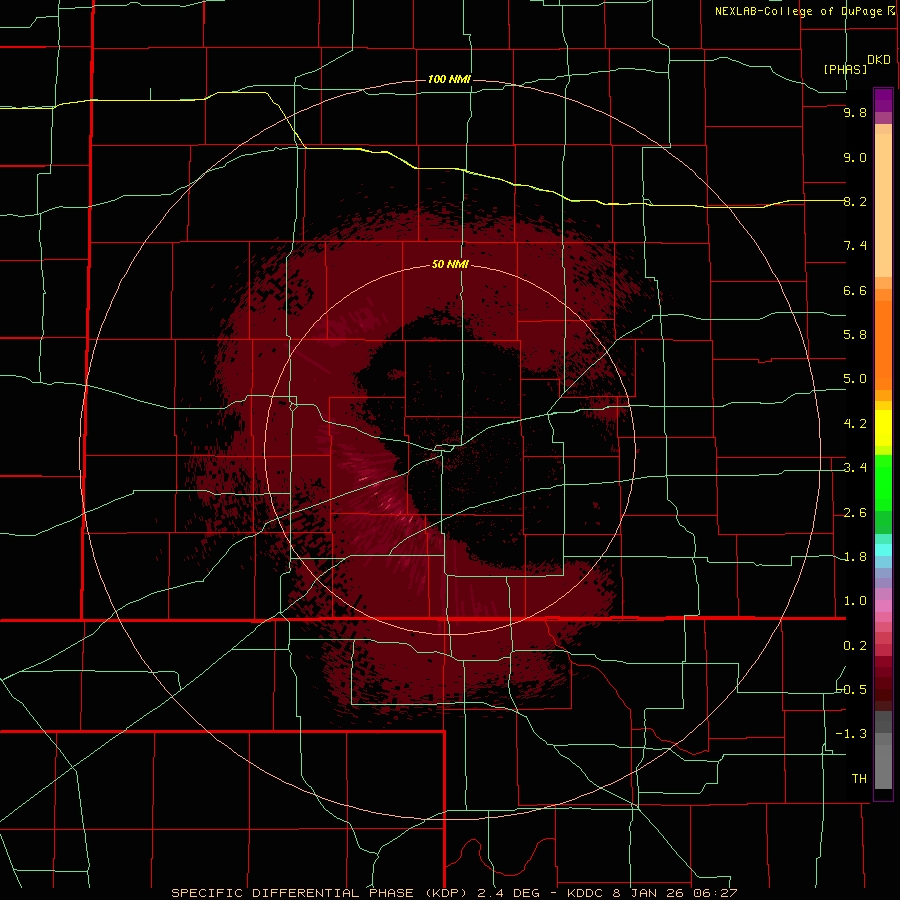Click the 5.8 value on the color scale

coord(855,335)
